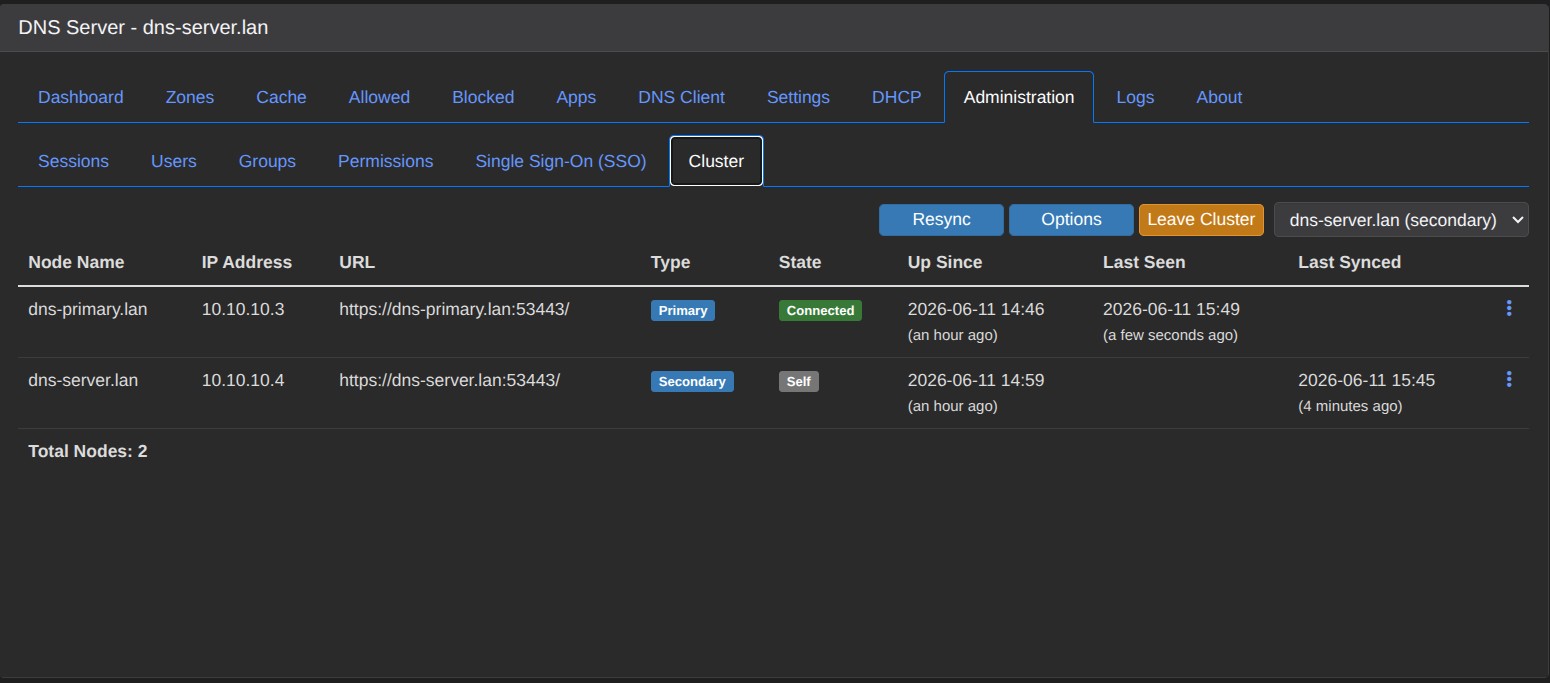Click the DNS Server - dns-server.lan title

click(x=143, y=27)
